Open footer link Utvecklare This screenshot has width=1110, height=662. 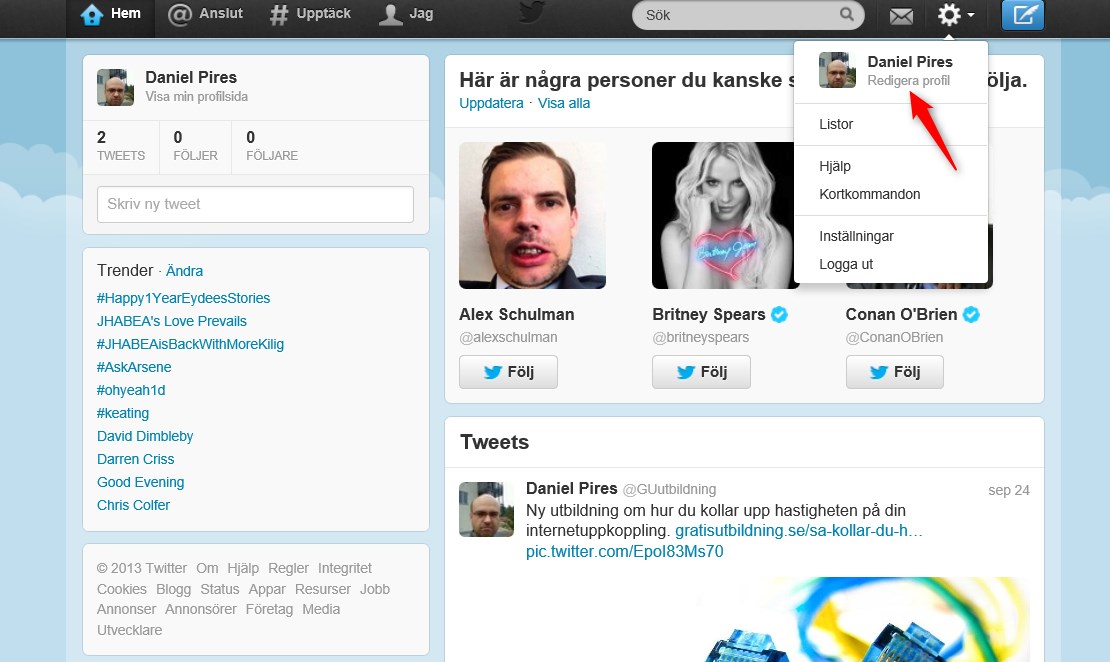click(x=130, y=630)
